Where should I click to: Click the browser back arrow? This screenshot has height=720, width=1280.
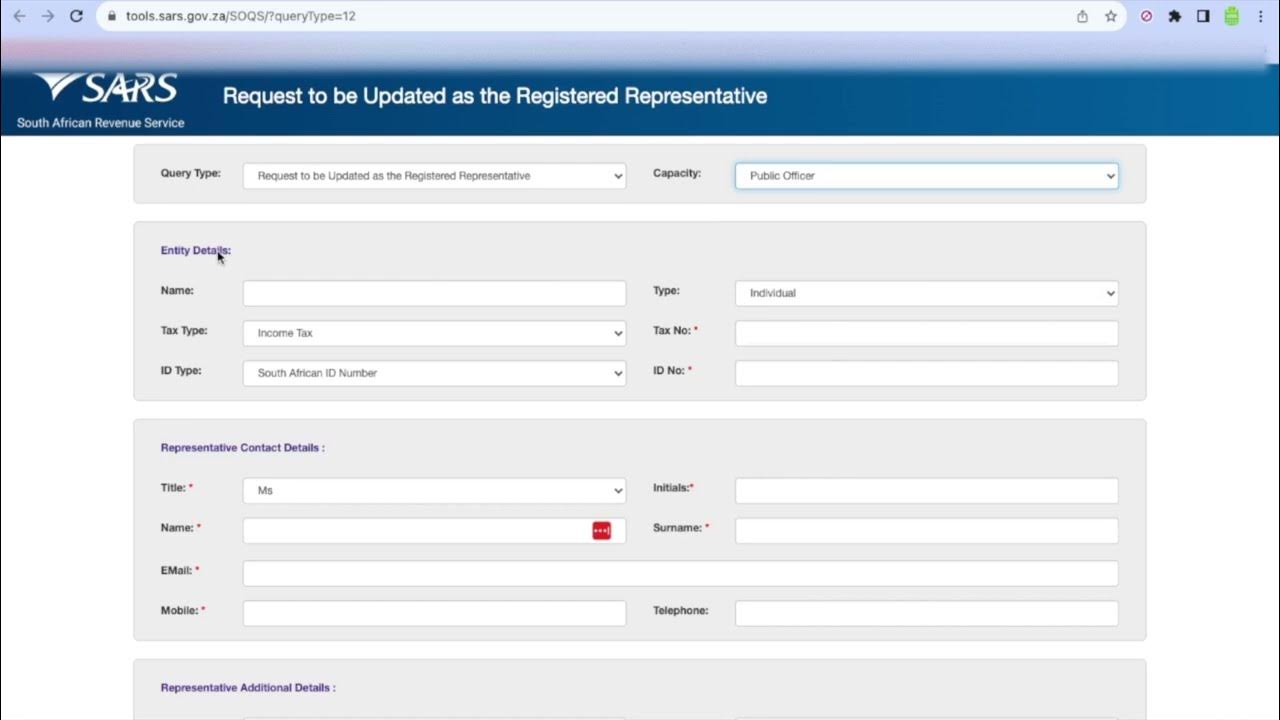pyautogui.click(x=19, y=16)
